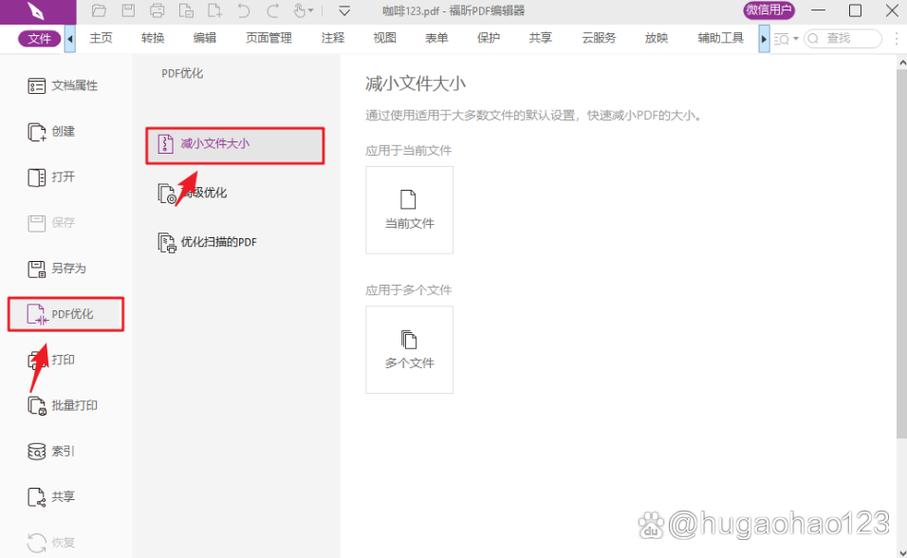Open 文档属性 in the file sidebar
This screenshot has height=558, width=907.
coord(63,86)
